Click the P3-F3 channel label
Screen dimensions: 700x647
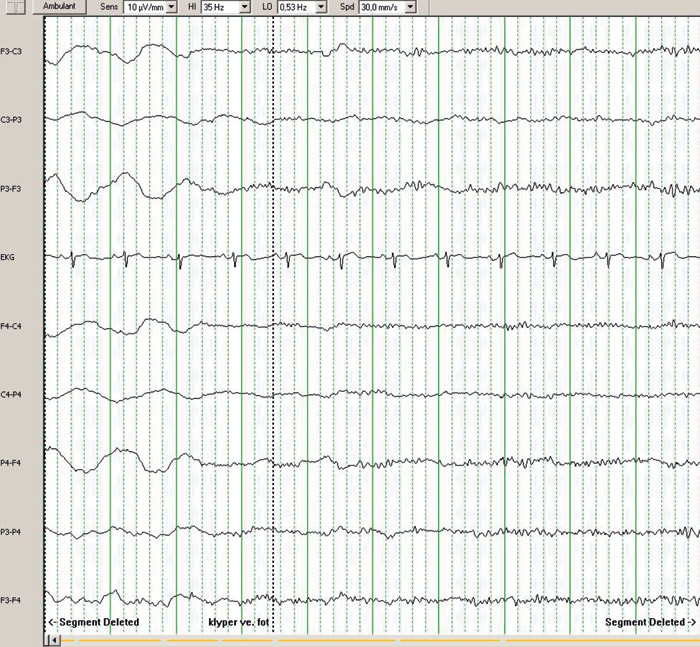(x=13, y=188)
